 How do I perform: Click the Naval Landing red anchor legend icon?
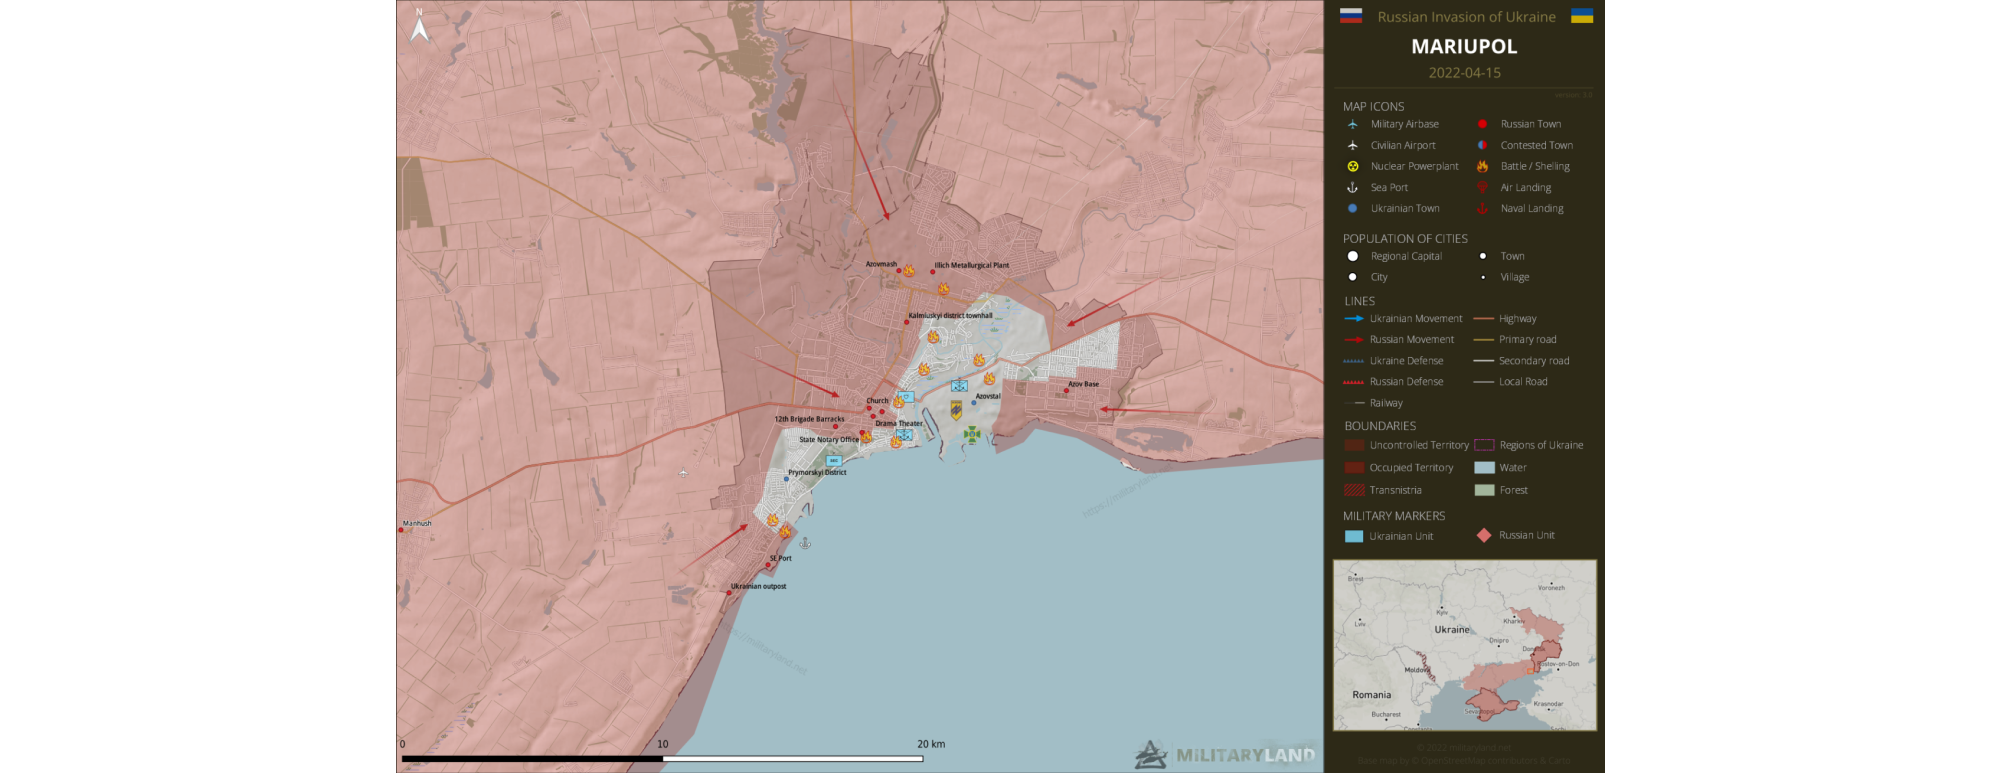pos(1482,208)
